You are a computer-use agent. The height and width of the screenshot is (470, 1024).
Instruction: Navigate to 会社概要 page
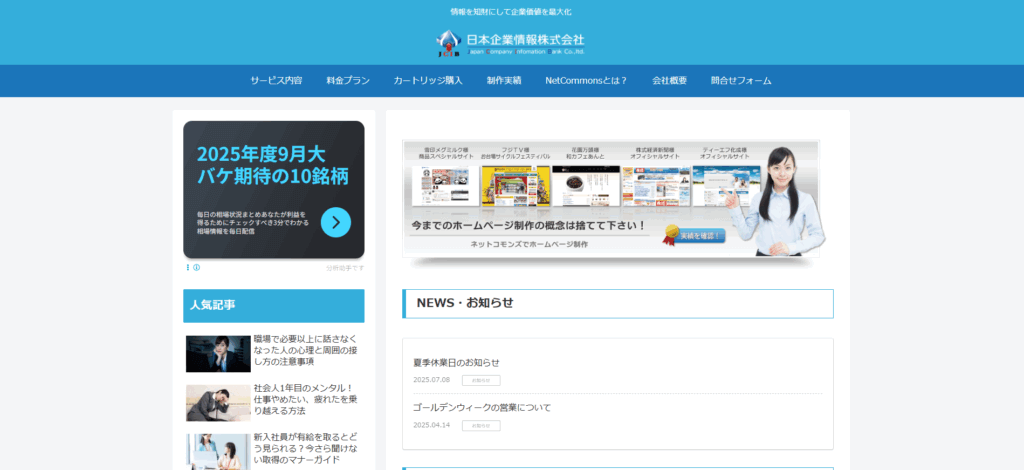coord(669,80)
